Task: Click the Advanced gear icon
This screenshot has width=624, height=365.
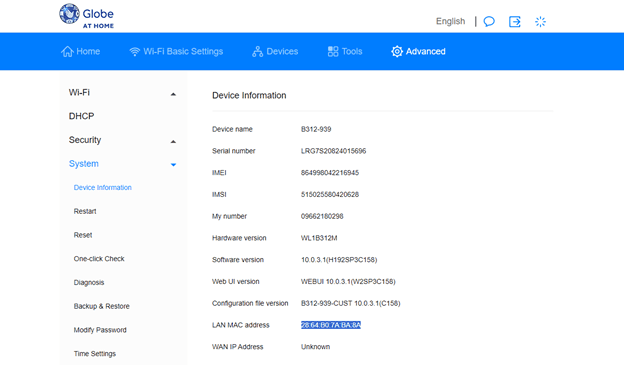Action: (397, 51)
